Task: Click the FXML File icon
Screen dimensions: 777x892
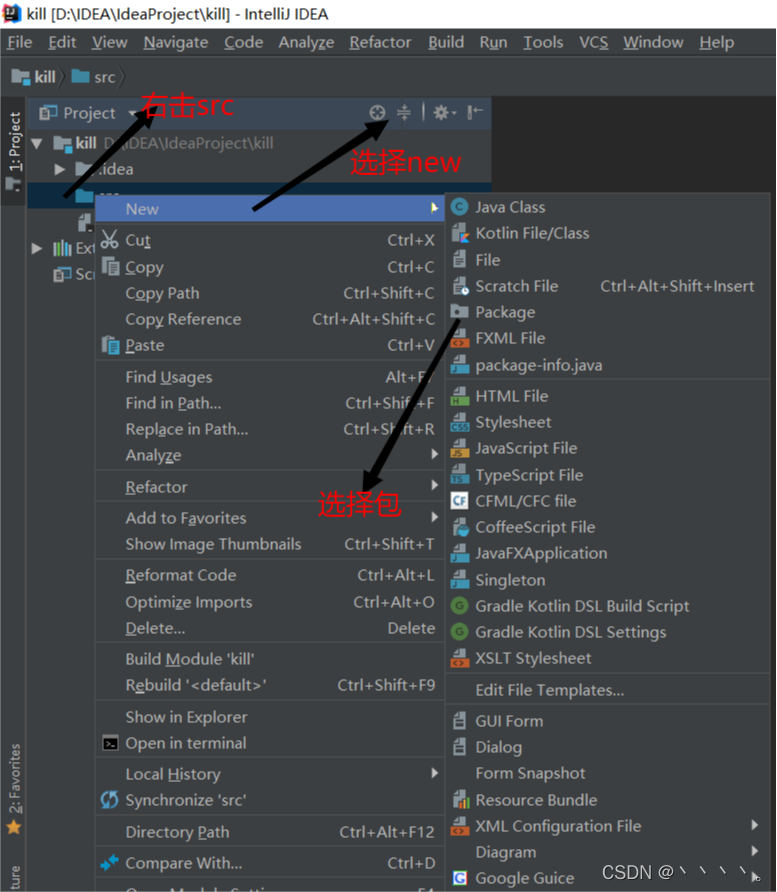Action: pyautogui.click(x=459, y=338)
